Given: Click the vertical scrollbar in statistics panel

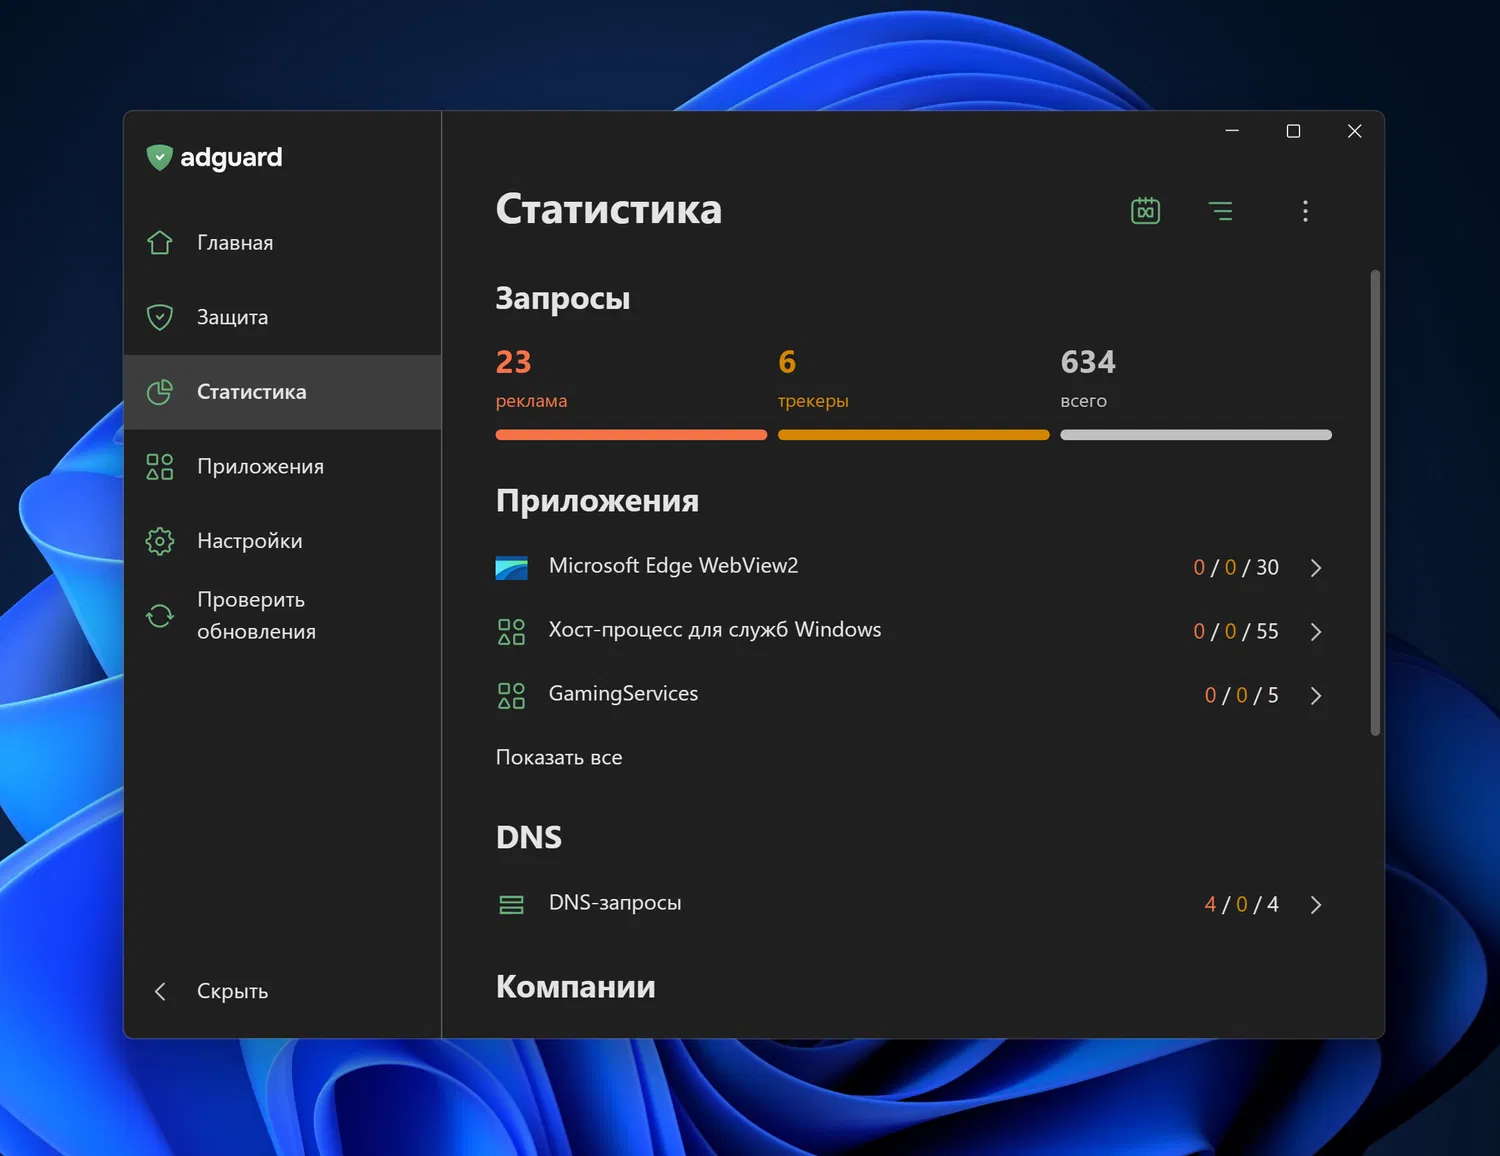Looking at the screenshot, I should [x=1375, y=503].
